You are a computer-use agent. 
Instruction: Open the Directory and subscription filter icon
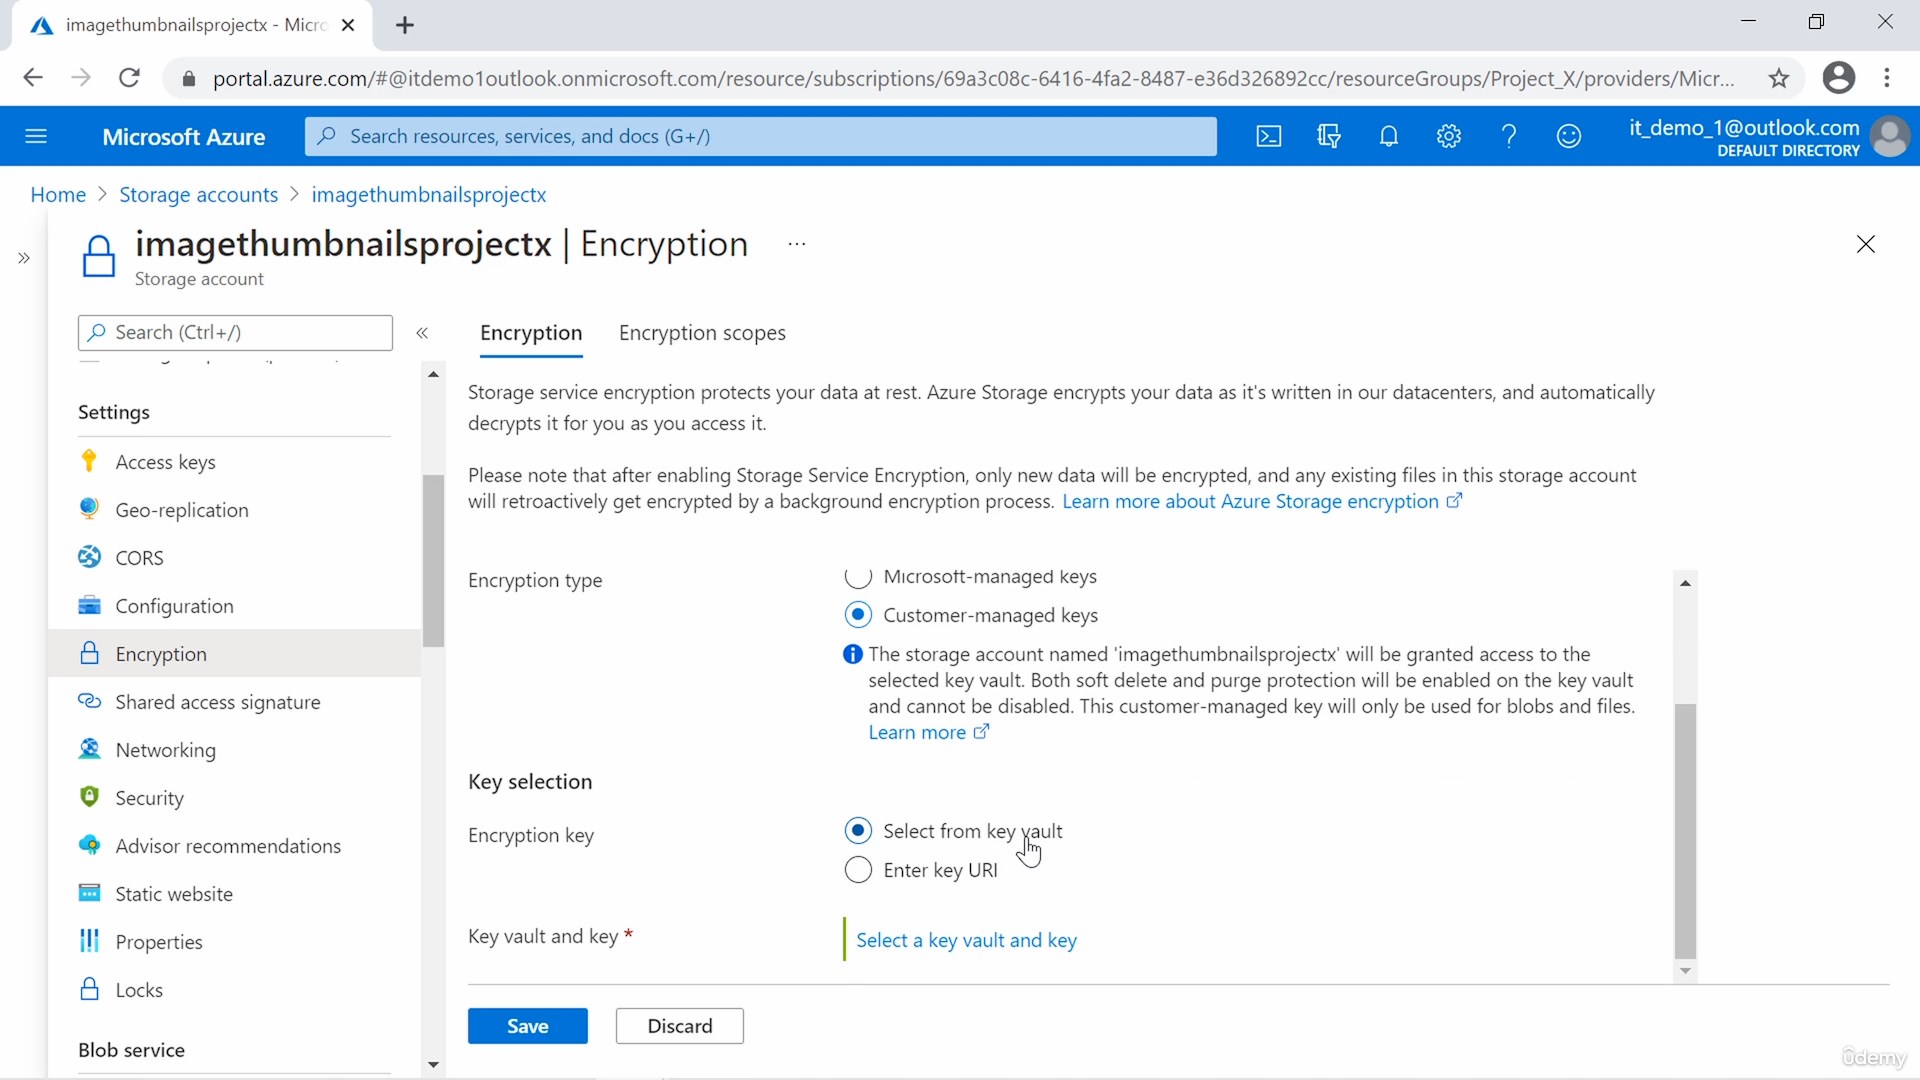pos(1329,136)
